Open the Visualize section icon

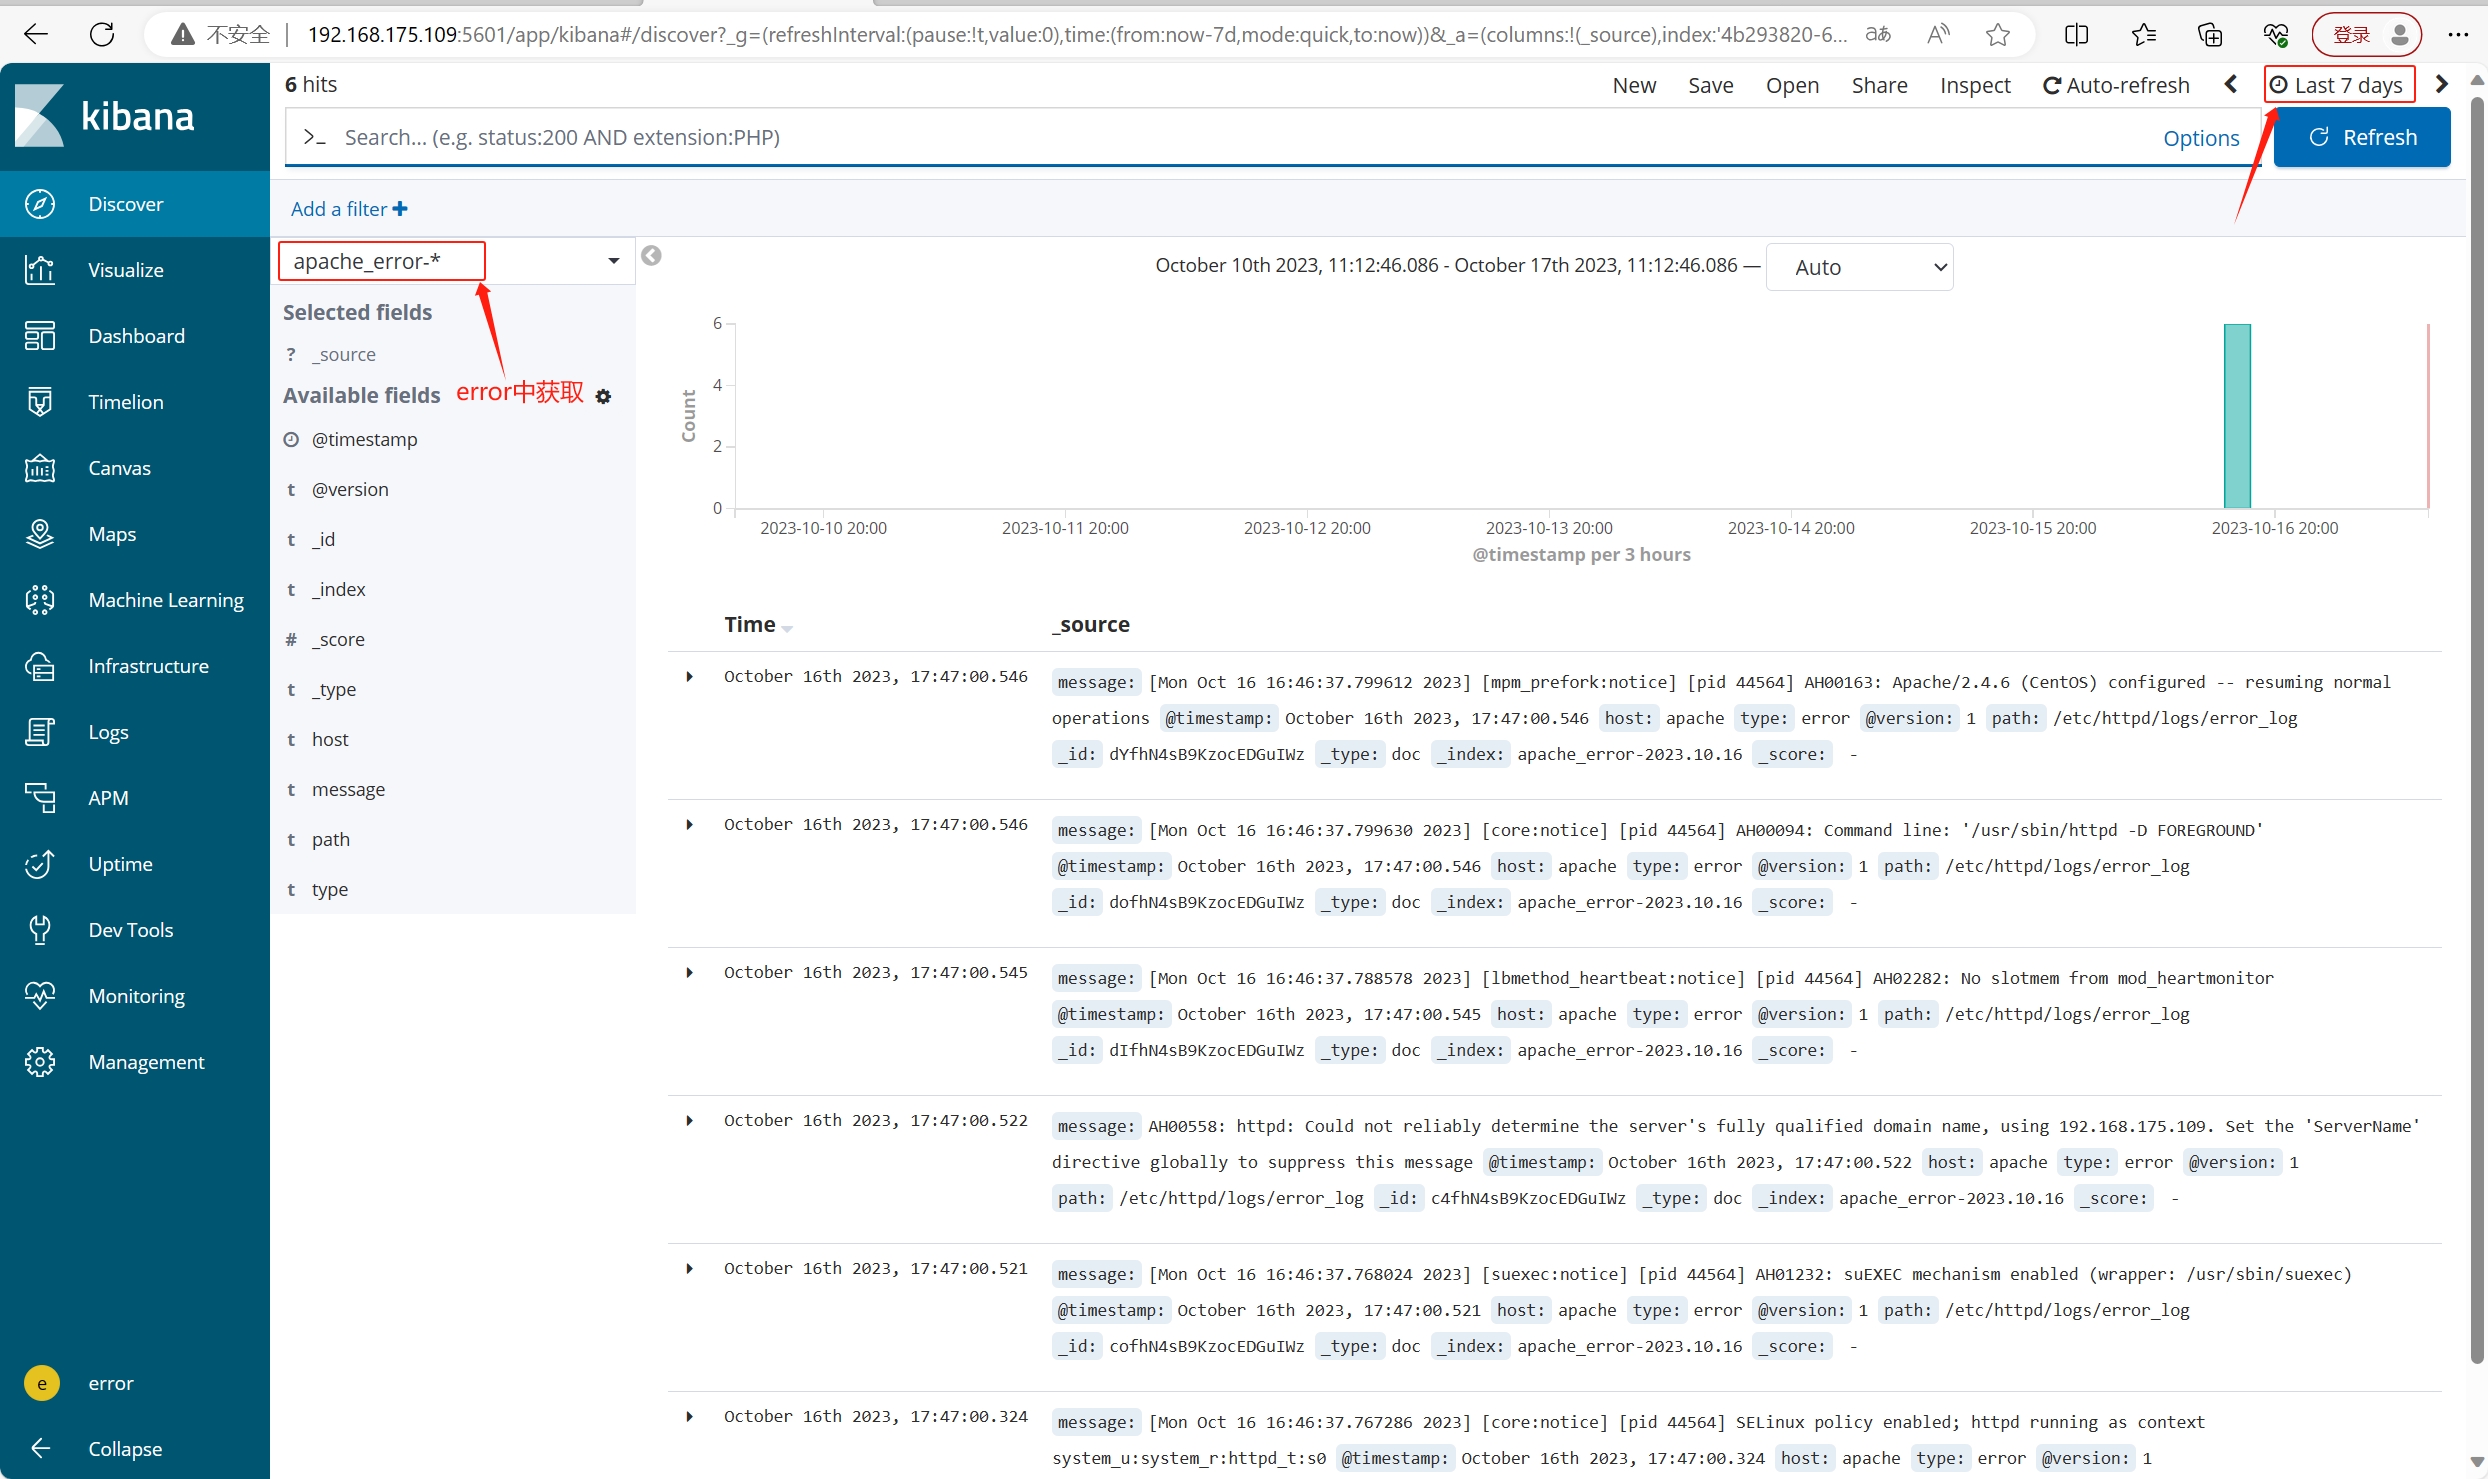(40, 270)
